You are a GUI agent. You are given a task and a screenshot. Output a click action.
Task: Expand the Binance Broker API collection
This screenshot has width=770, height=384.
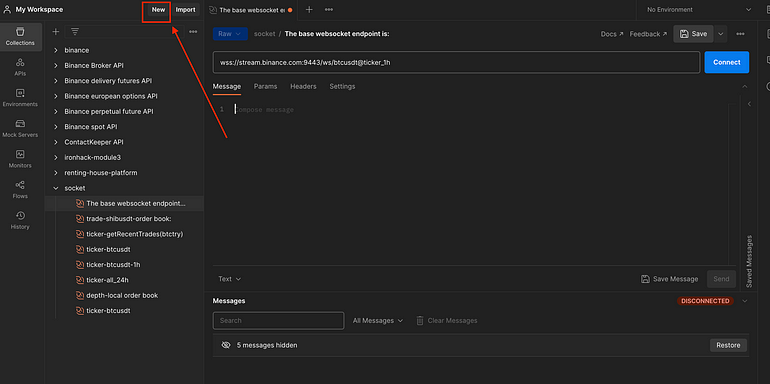55,65
